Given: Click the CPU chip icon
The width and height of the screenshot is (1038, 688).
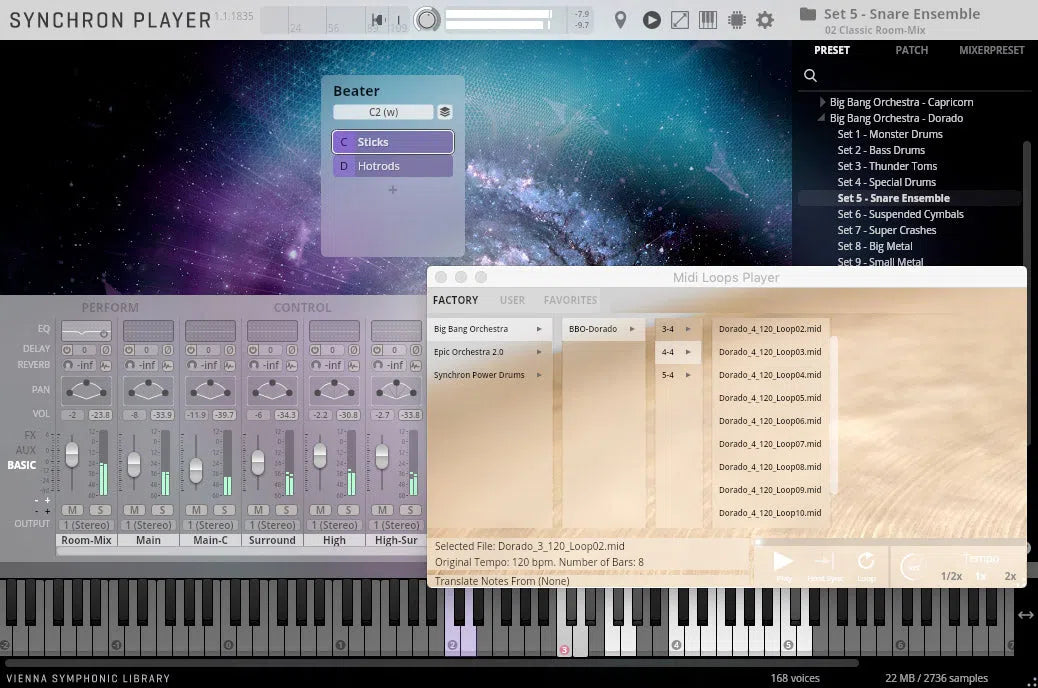Looking at the screenshot, I should click(737, 20).
